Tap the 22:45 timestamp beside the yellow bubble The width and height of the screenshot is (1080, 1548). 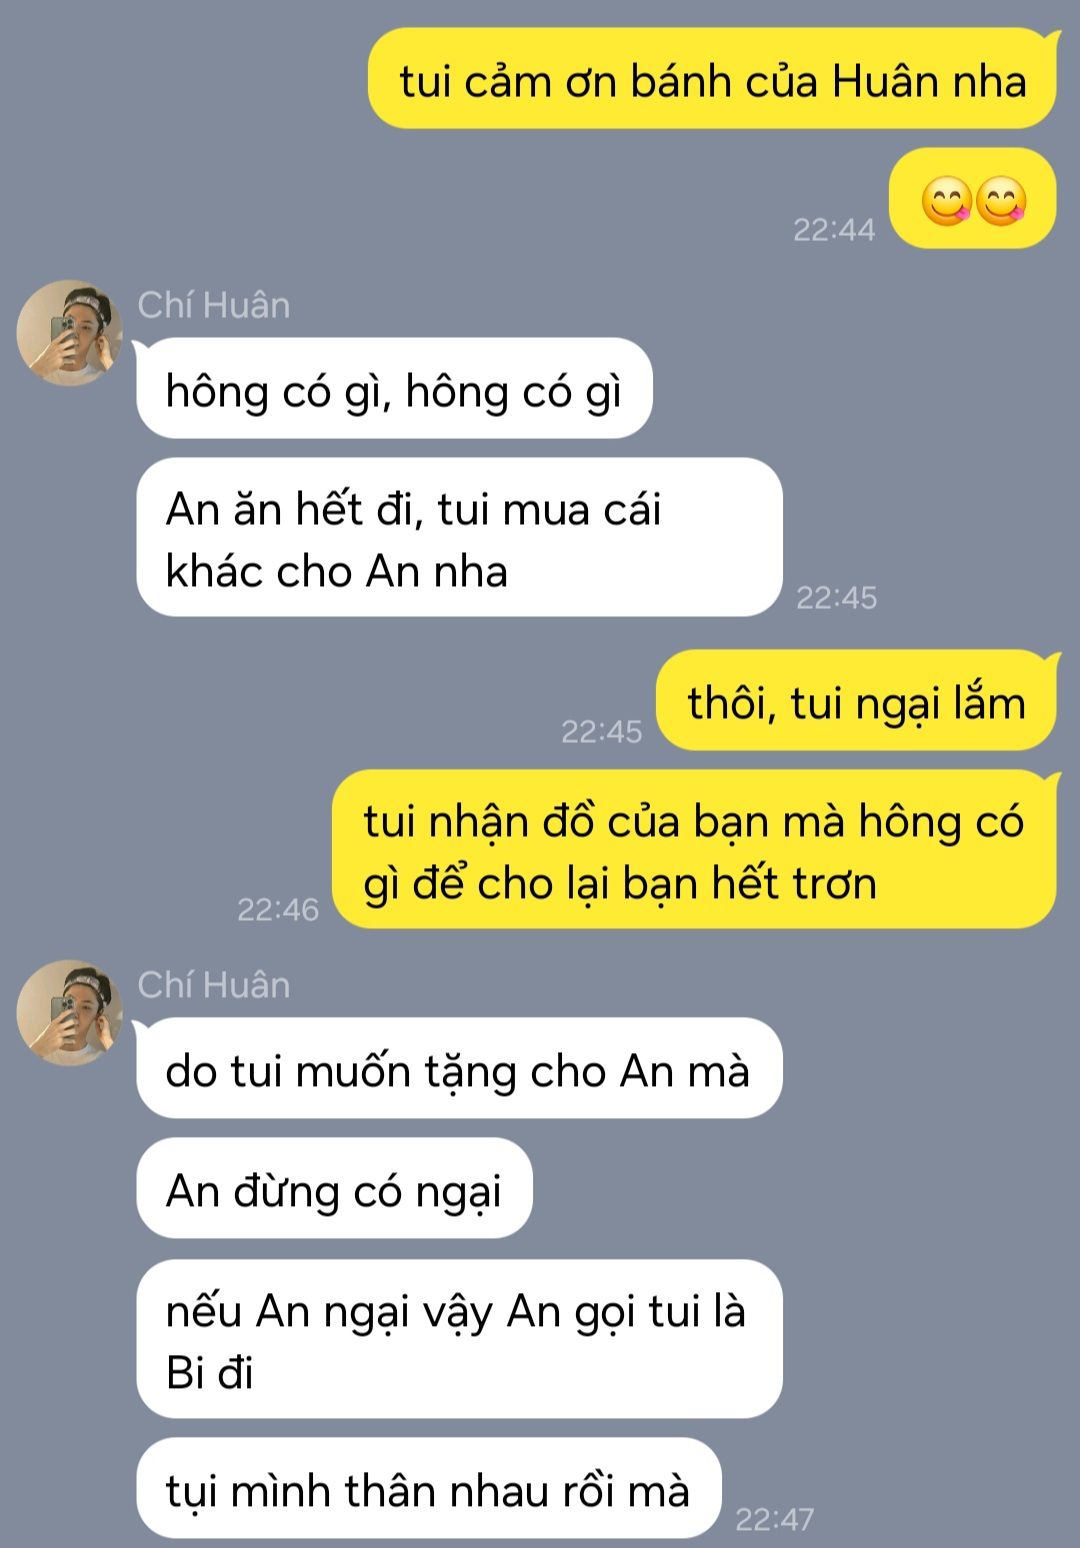pos(601,731)
